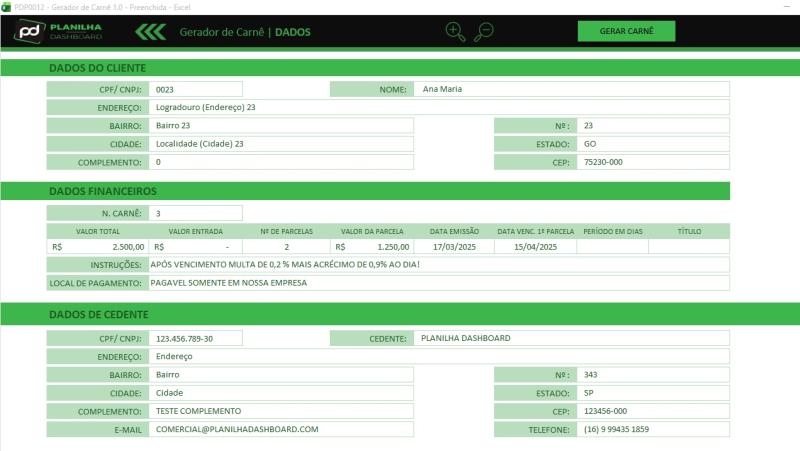The height and width of the screenshot is (451, 800).
Task: Click the NOME field showing Ana Maria
Action: point(572,89)
